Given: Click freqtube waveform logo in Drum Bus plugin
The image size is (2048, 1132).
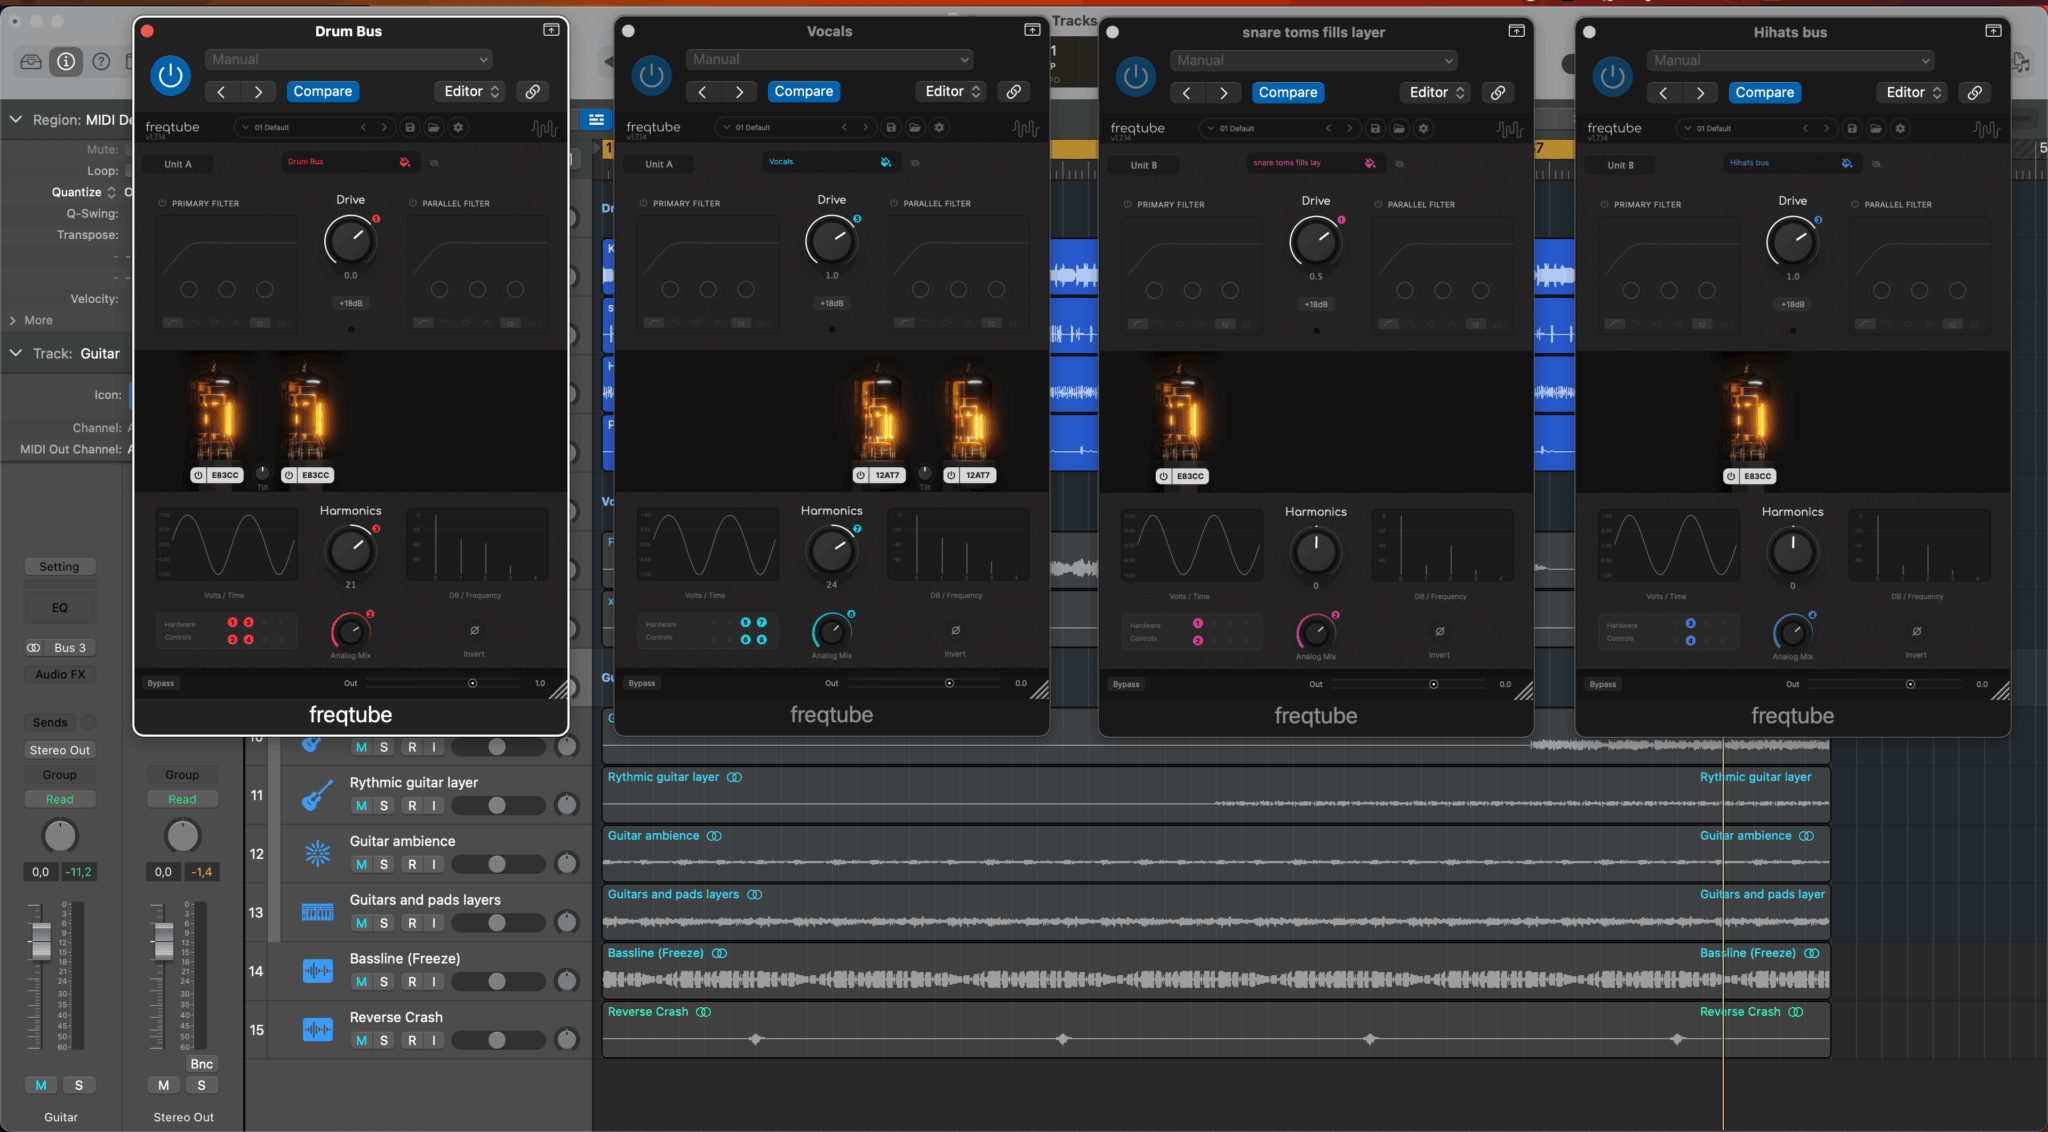Looking at the screenshot, I should tap(544, 128).
